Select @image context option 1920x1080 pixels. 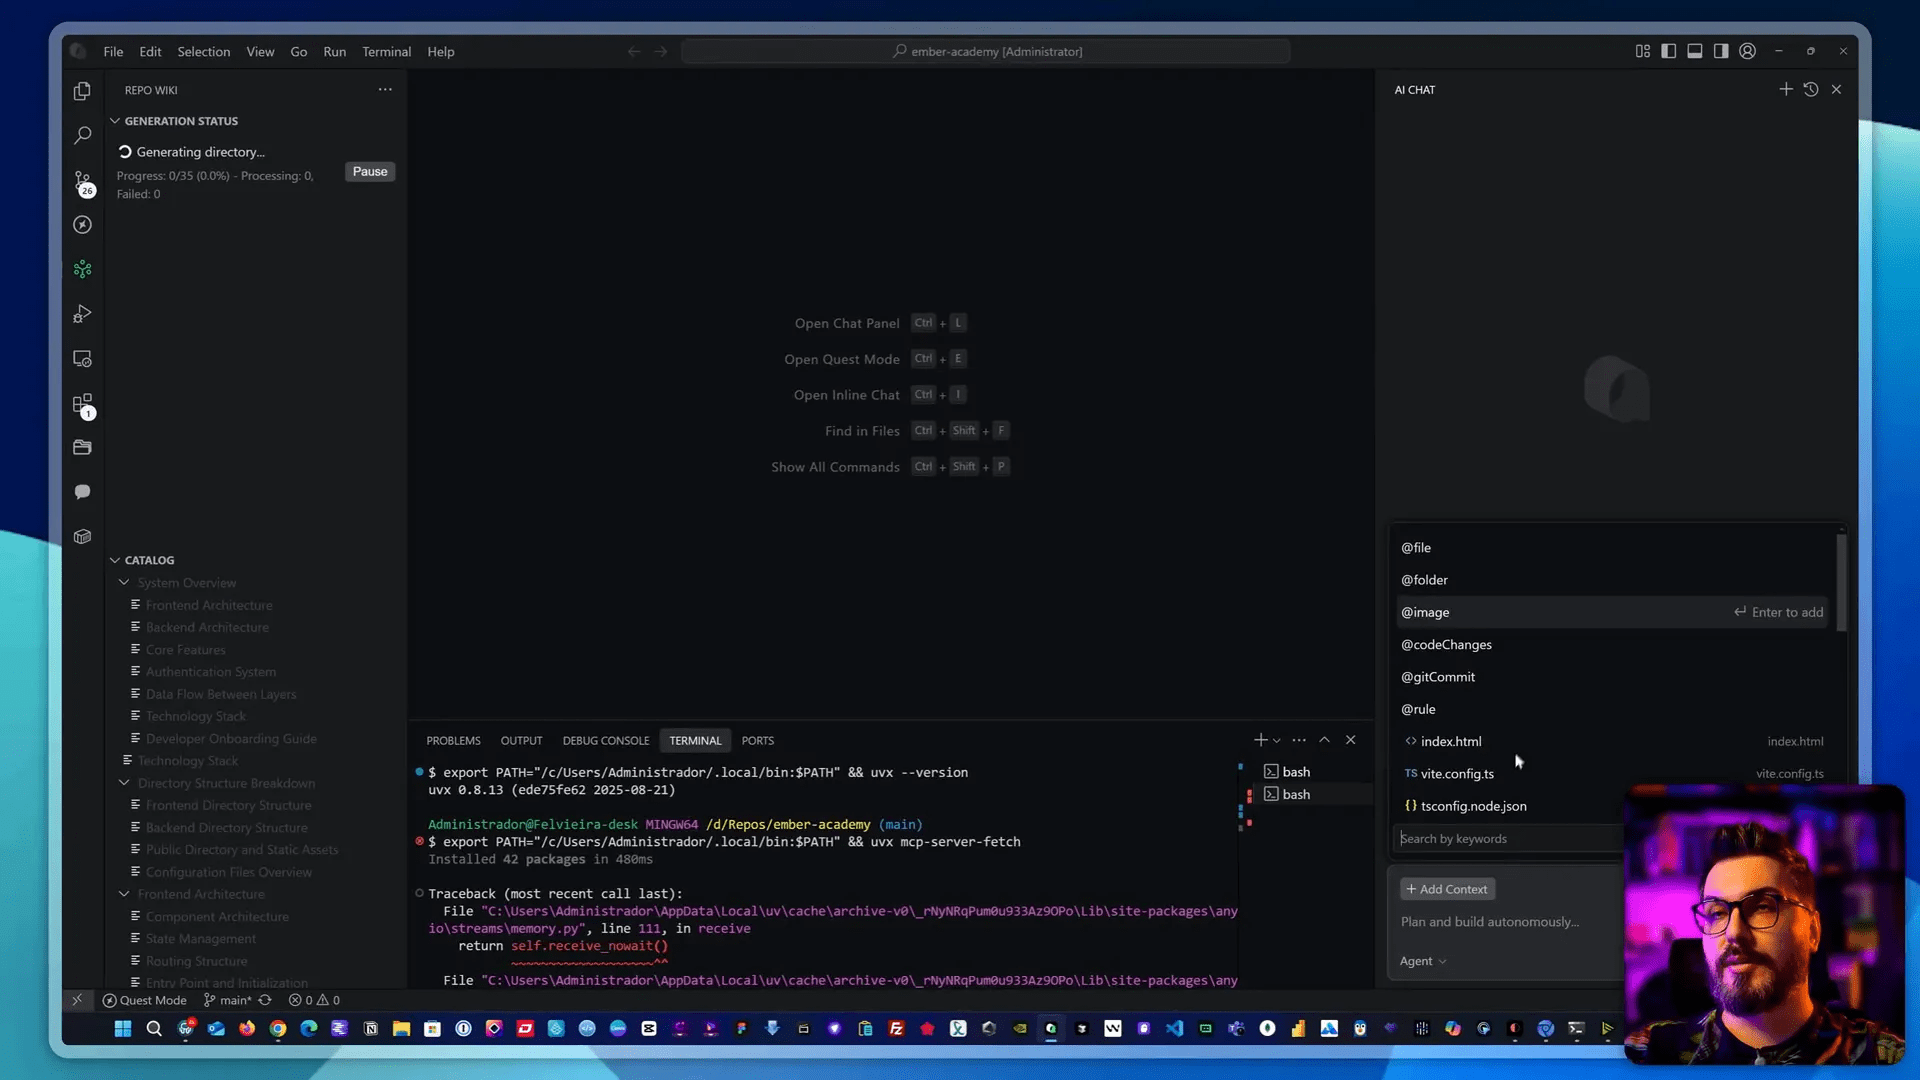[x=1611, y=612]
